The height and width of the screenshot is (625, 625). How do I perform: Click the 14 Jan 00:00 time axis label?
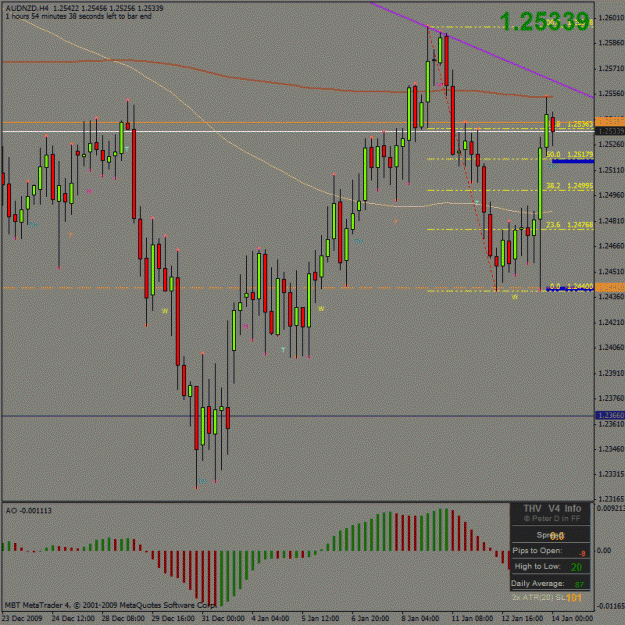click(x=573, y=618)
